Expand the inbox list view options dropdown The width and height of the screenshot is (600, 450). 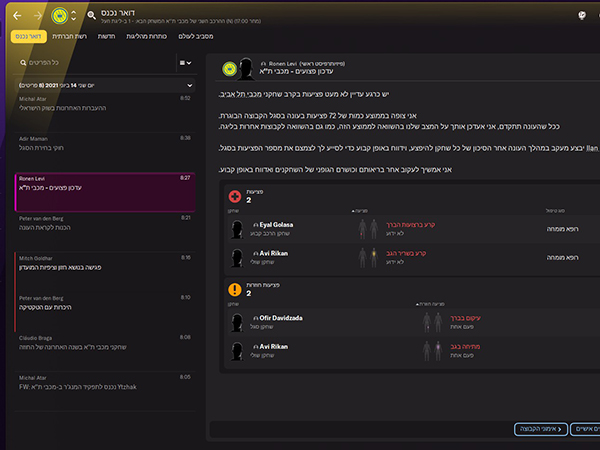(x=186, y=63)
